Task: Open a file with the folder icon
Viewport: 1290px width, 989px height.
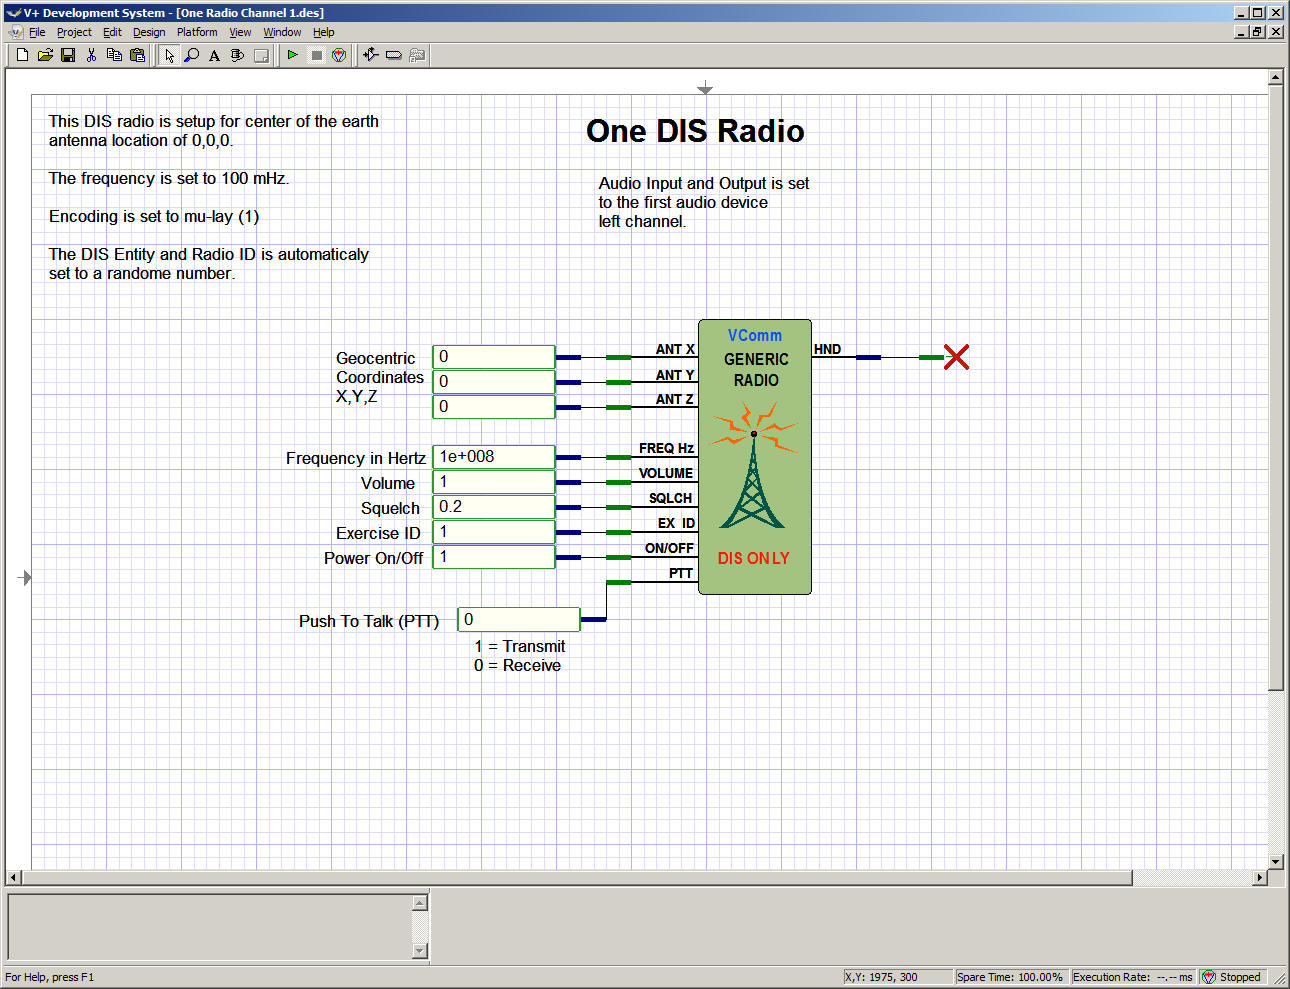Action: pyautogui.click(x=45, y=55)
